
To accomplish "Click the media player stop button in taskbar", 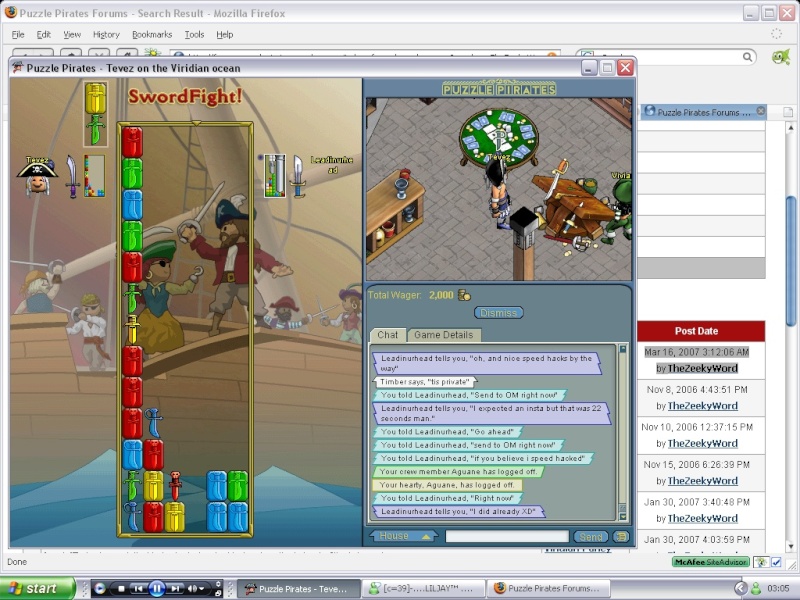I will point(121,588).
